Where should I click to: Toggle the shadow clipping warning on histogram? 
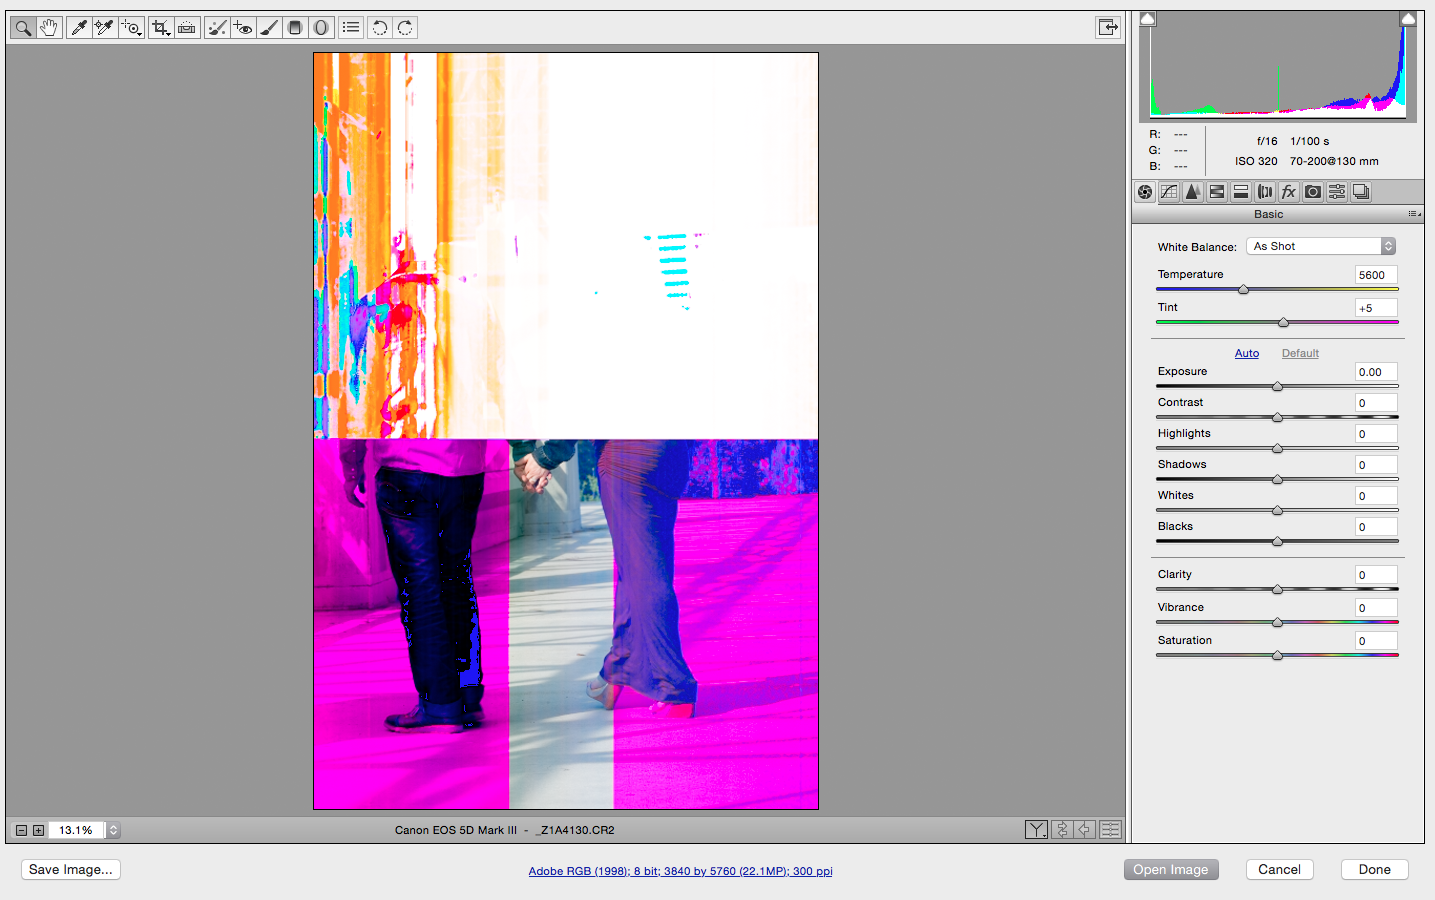click(x=1147, y=17)
